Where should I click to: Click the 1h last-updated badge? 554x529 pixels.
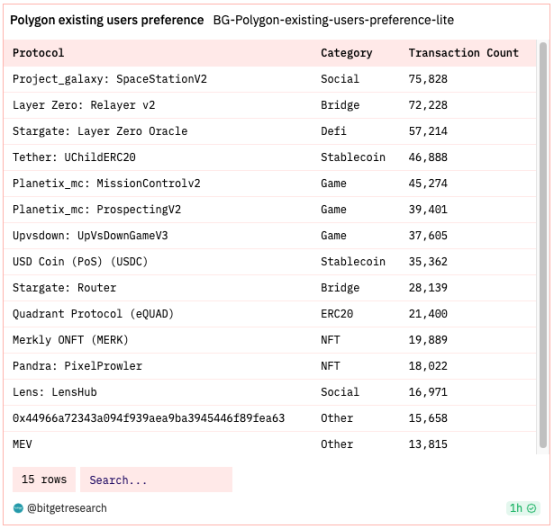(x=523, y=508)
